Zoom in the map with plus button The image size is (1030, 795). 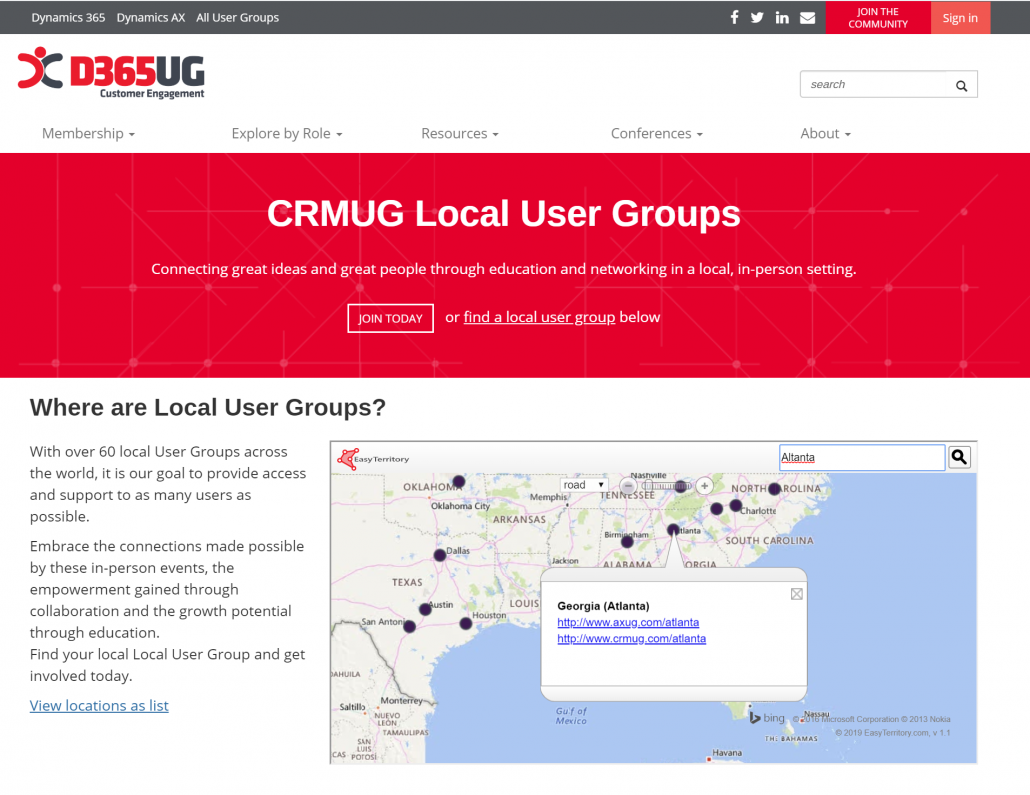coord(704,486)
